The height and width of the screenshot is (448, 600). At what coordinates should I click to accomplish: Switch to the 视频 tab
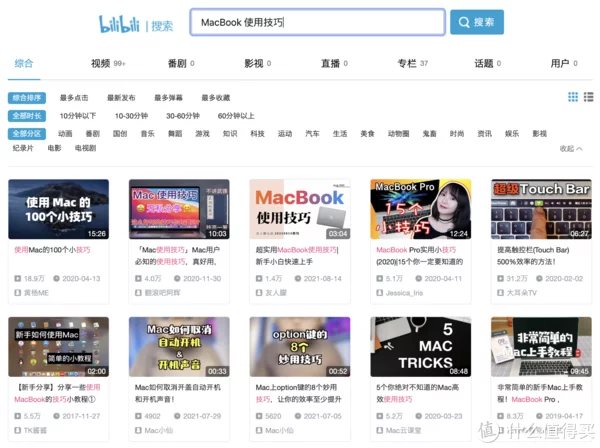(x=101, y=63)
